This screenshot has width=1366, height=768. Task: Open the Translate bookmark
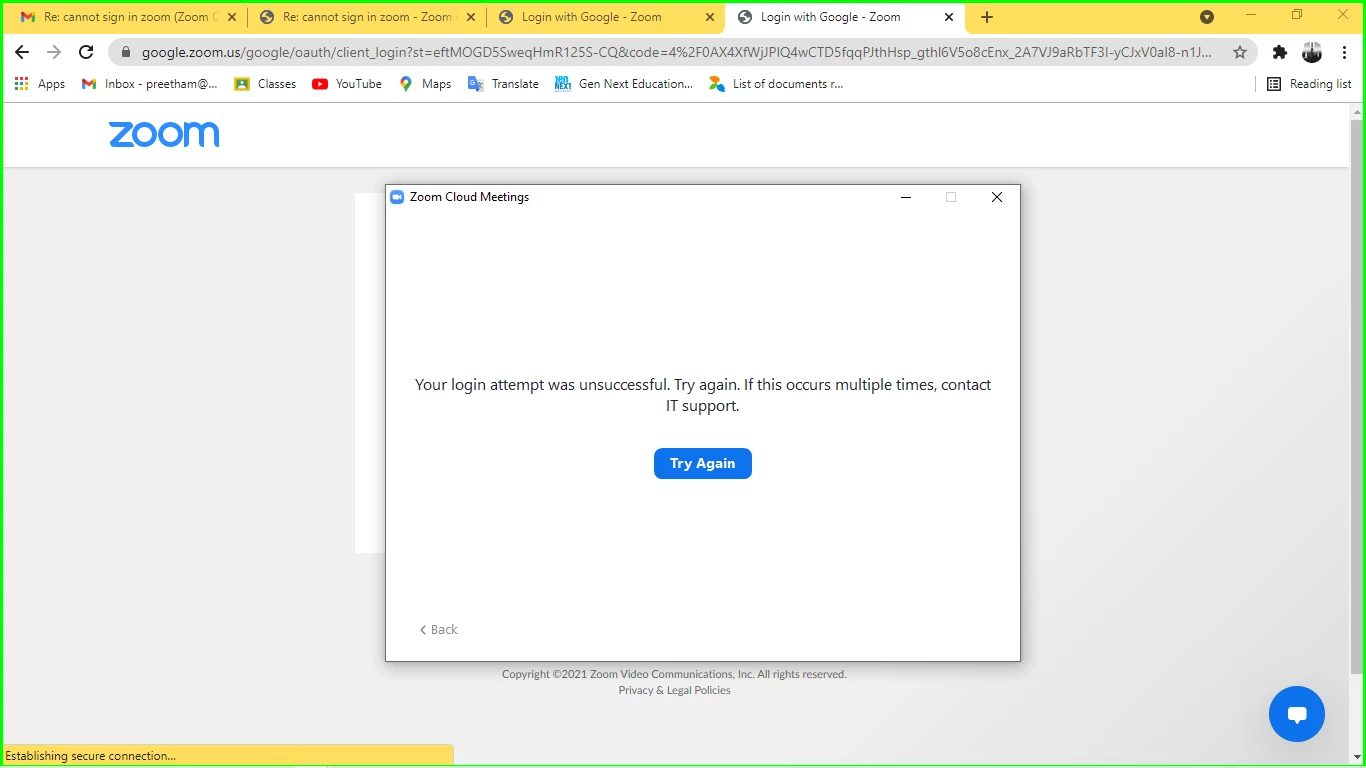503,84
